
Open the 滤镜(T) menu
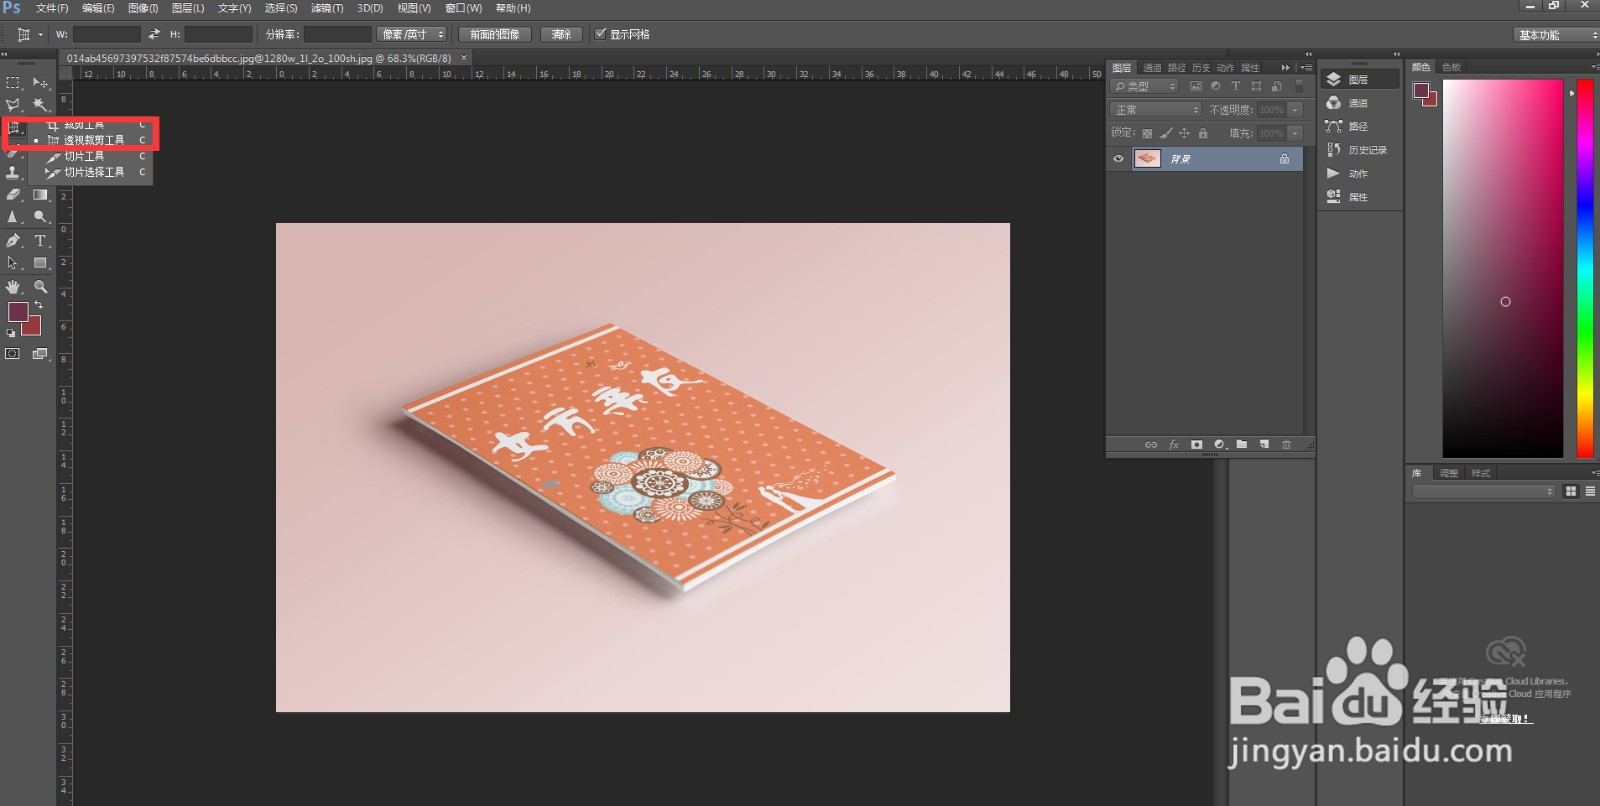(x=327, y=8)
